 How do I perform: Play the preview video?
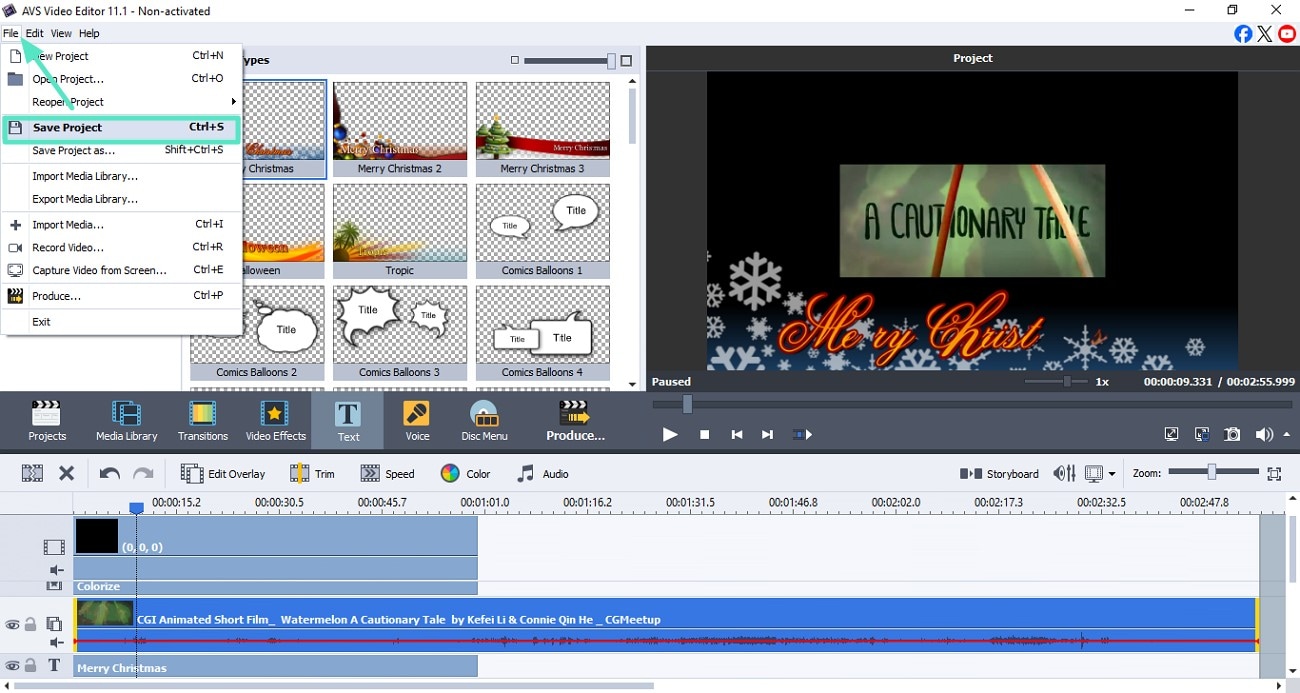(670, 434)
